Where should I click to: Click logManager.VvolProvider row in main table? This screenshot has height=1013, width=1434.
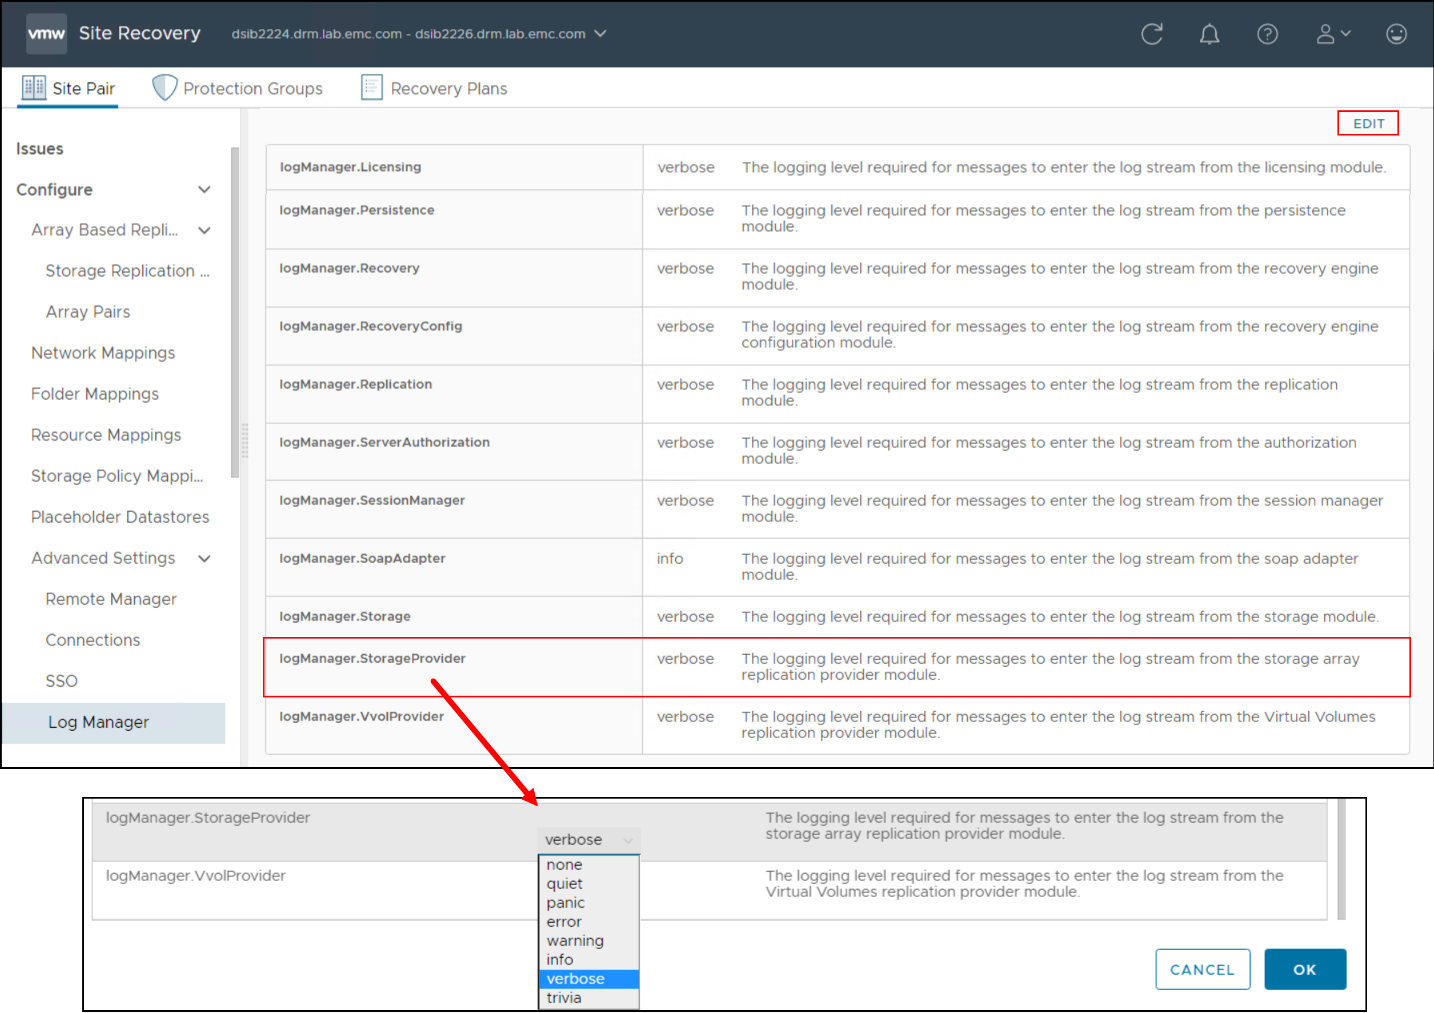pyautogui.click(x=837, y=725)
